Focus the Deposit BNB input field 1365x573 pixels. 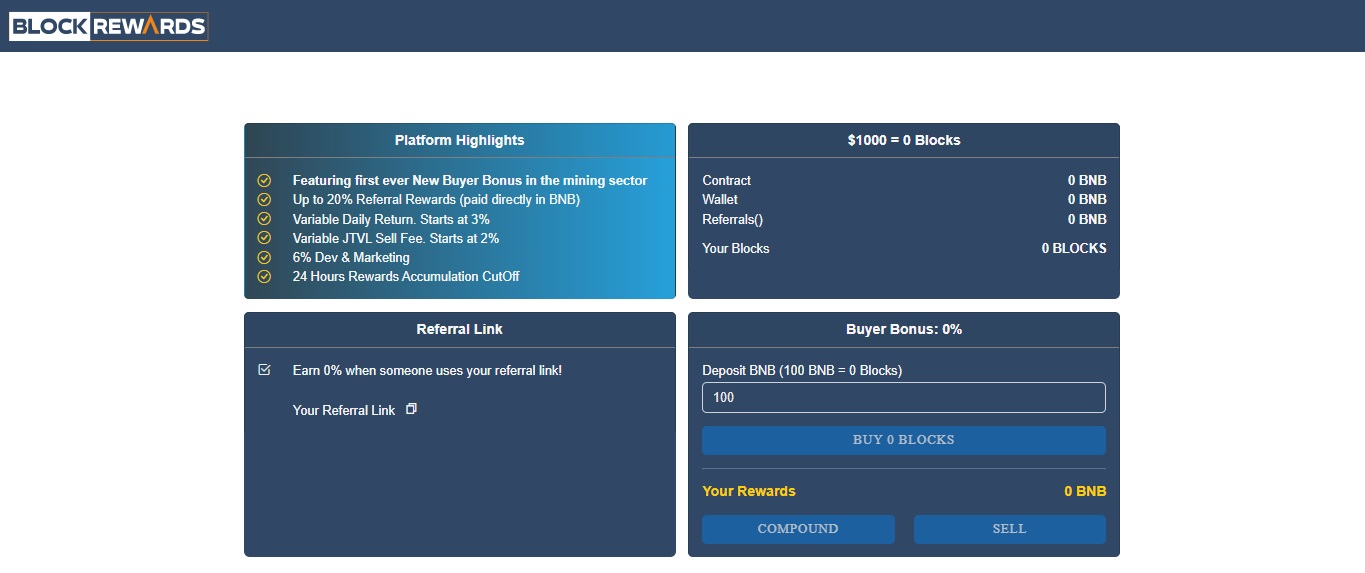click(x=904, y=397)
